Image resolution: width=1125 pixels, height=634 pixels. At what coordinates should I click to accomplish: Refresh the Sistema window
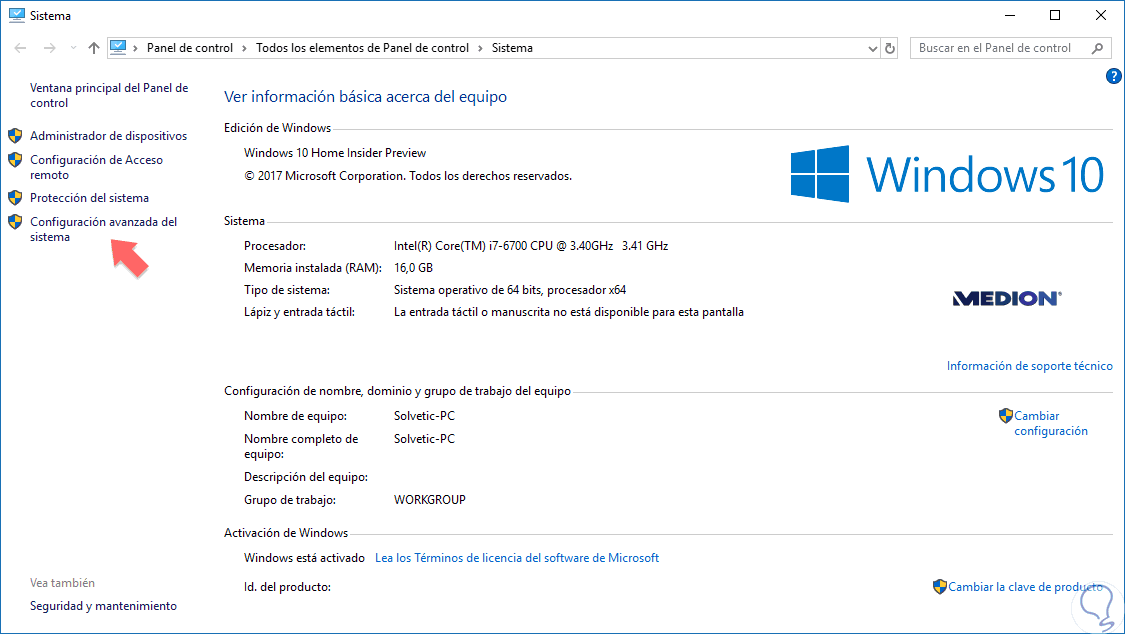click(x=890, y=48)
